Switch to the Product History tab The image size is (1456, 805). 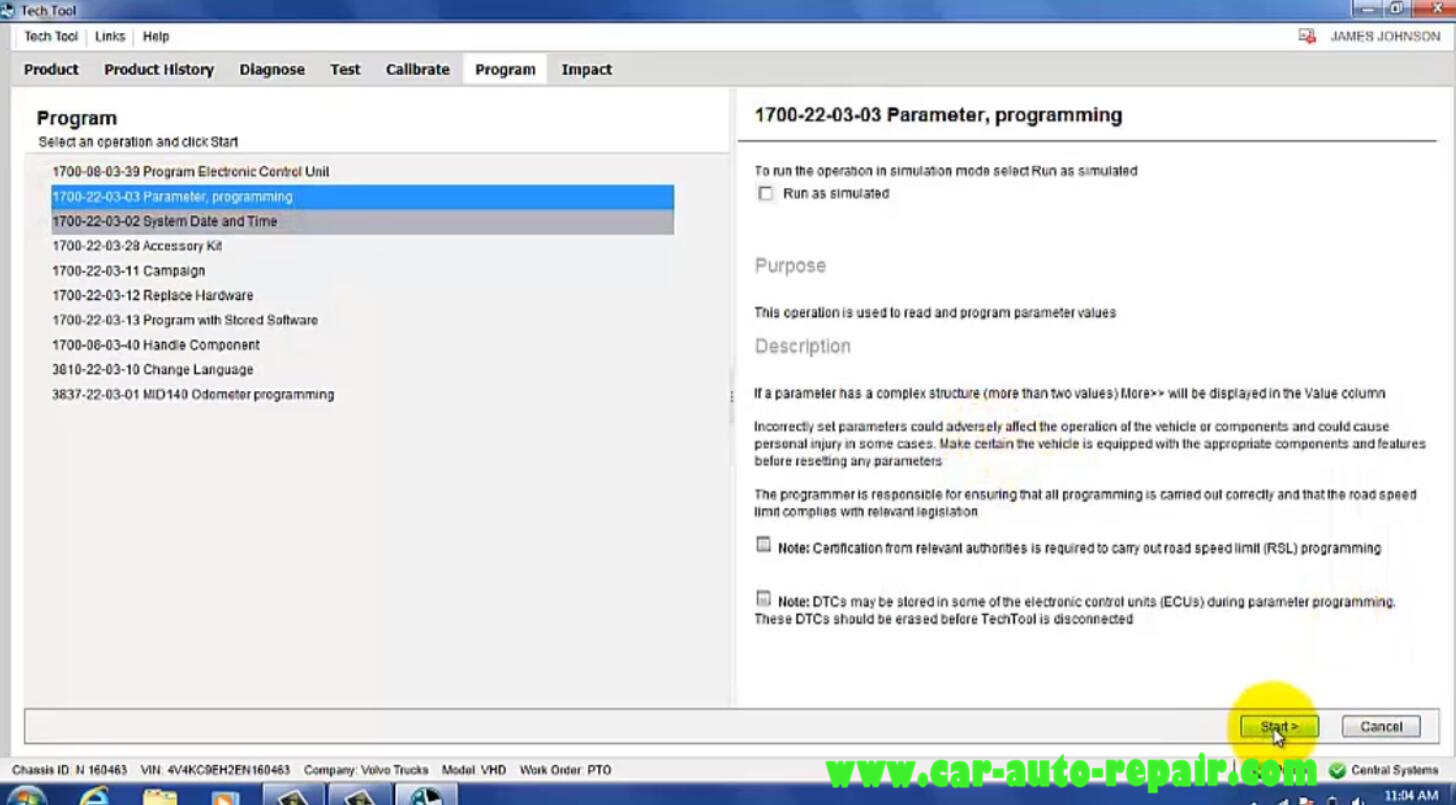pos(159,69)
